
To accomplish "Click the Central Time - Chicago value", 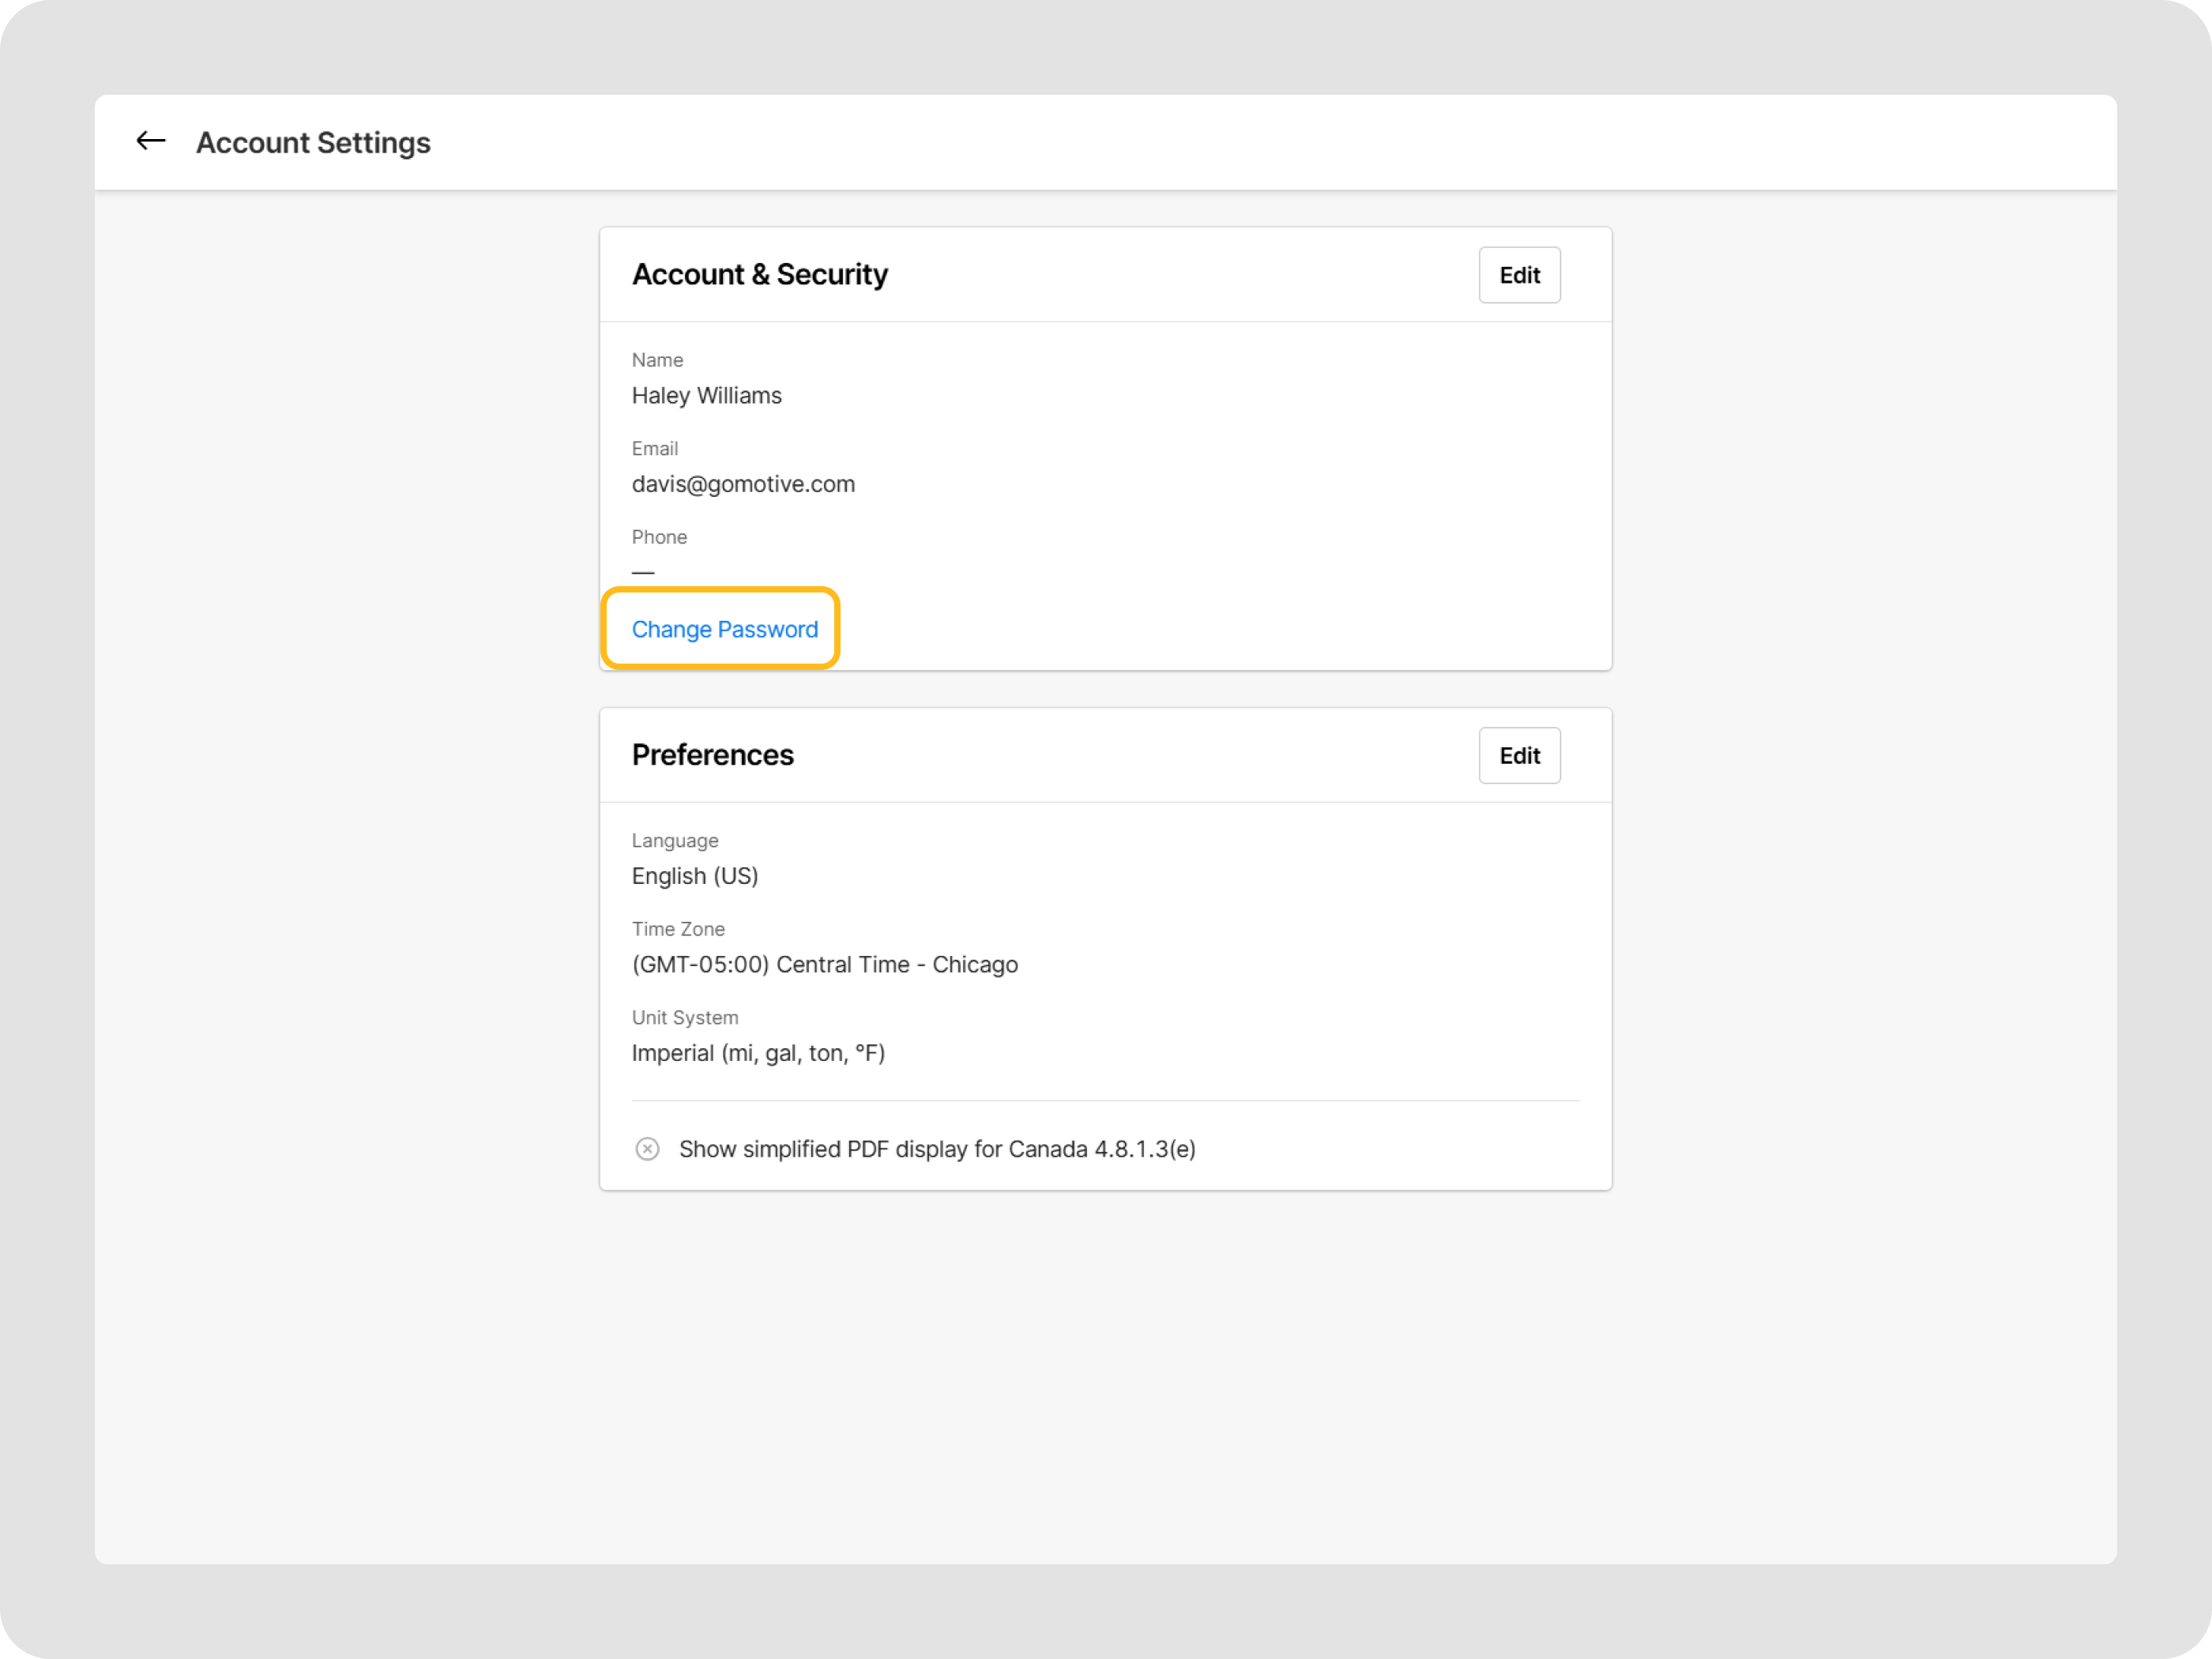I will (824, 964).
